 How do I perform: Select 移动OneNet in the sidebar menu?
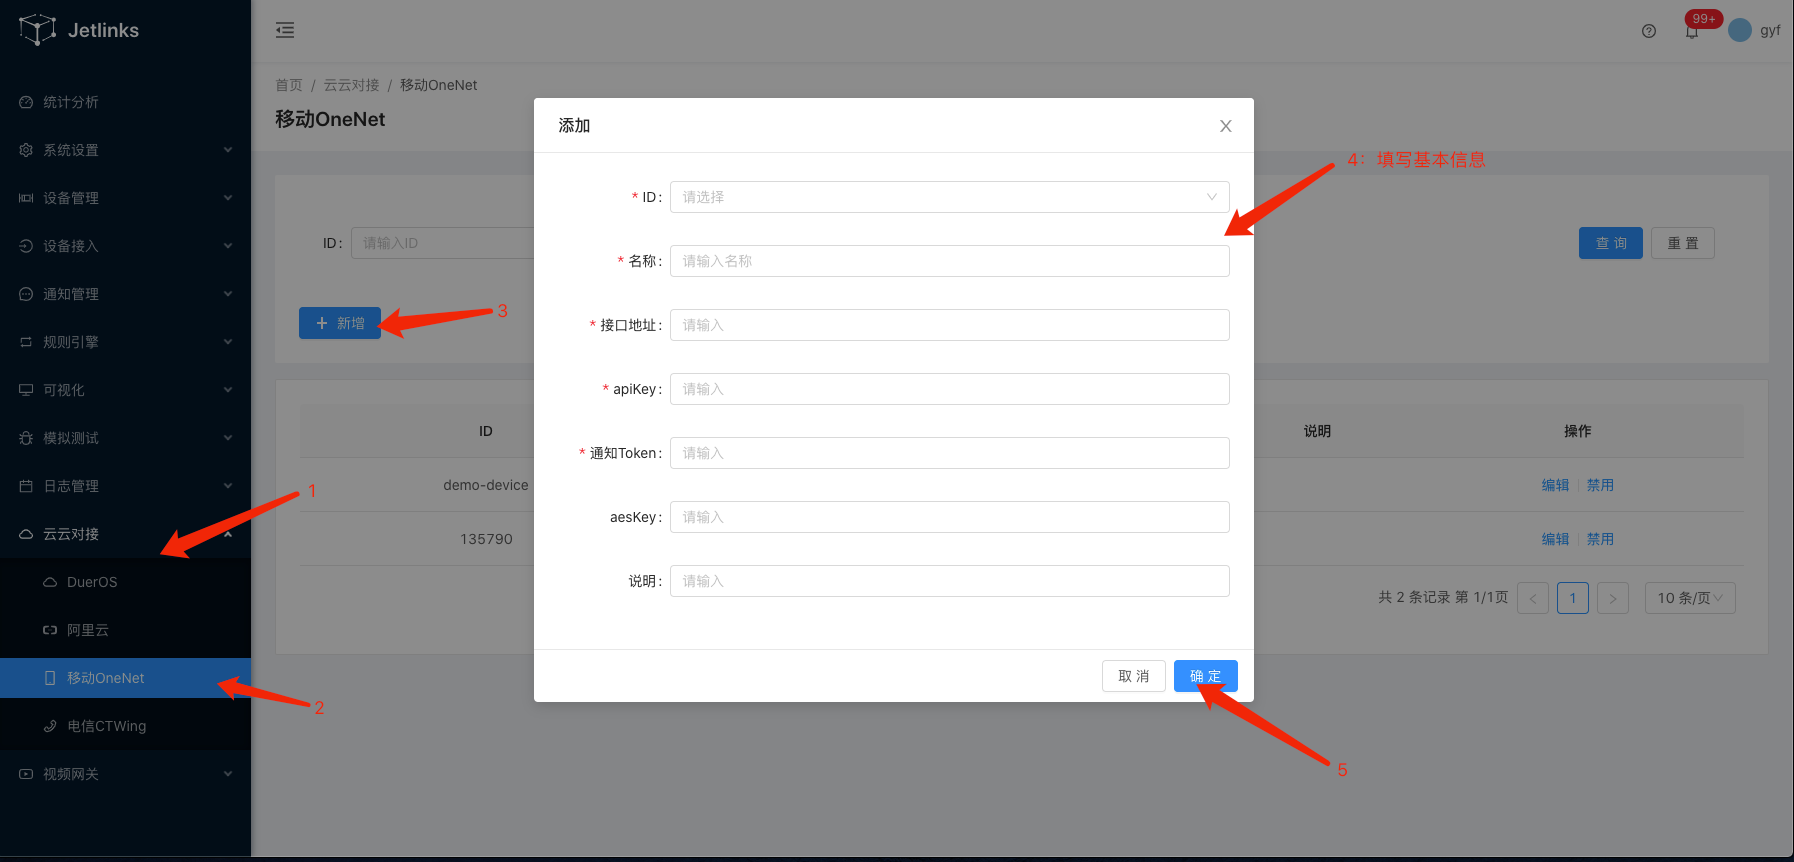105,678
